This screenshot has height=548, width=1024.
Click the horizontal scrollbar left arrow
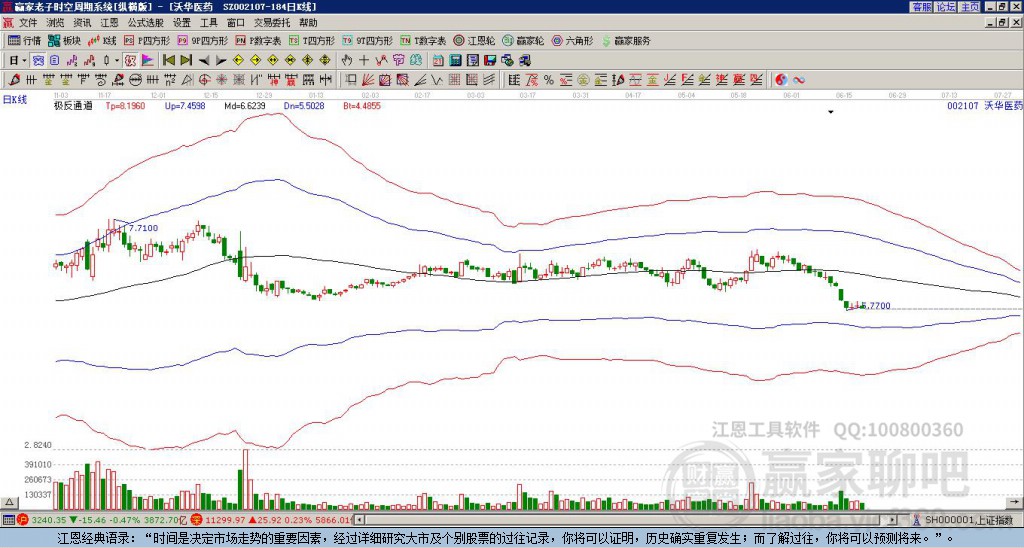click(x=359, y=520)
